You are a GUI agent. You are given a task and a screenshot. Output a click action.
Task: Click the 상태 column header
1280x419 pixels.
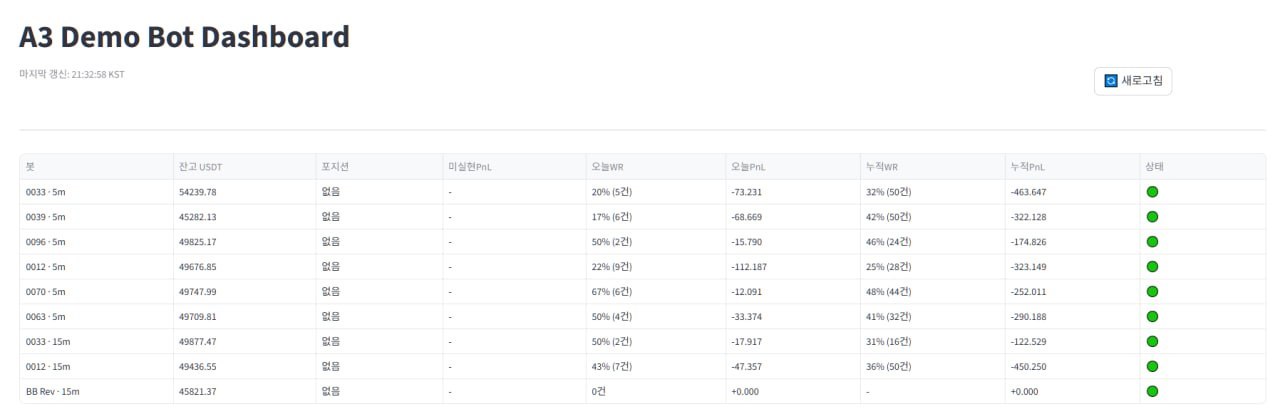coord(1203,167)
